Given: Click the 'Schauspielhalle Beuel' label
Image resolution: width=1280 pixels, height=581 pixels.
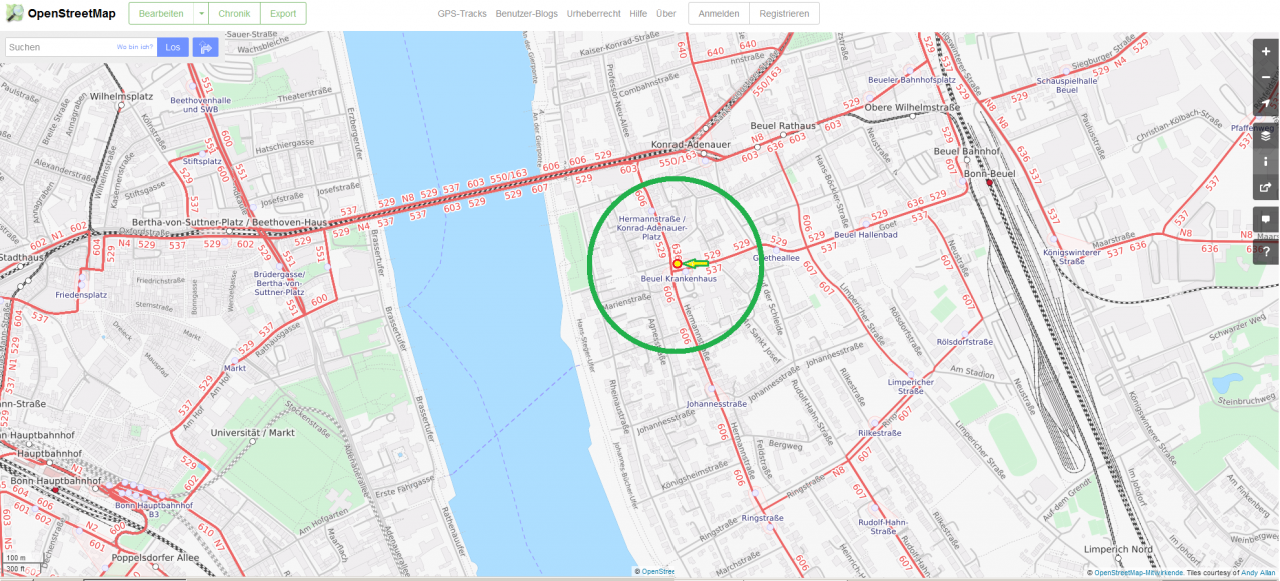Looking at the screenshot, I should [1067, 84].
